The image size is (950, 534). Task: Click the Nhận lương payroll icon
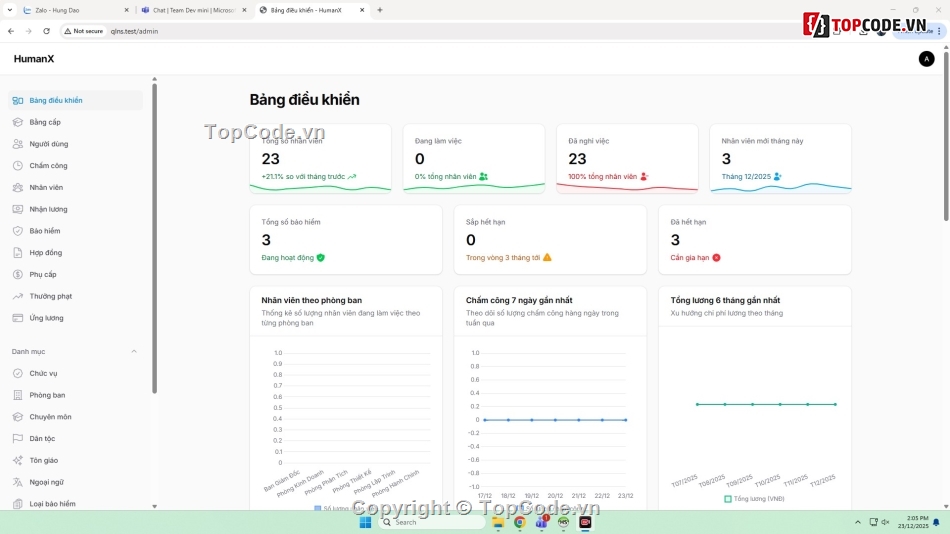click(x=18, y=209)
